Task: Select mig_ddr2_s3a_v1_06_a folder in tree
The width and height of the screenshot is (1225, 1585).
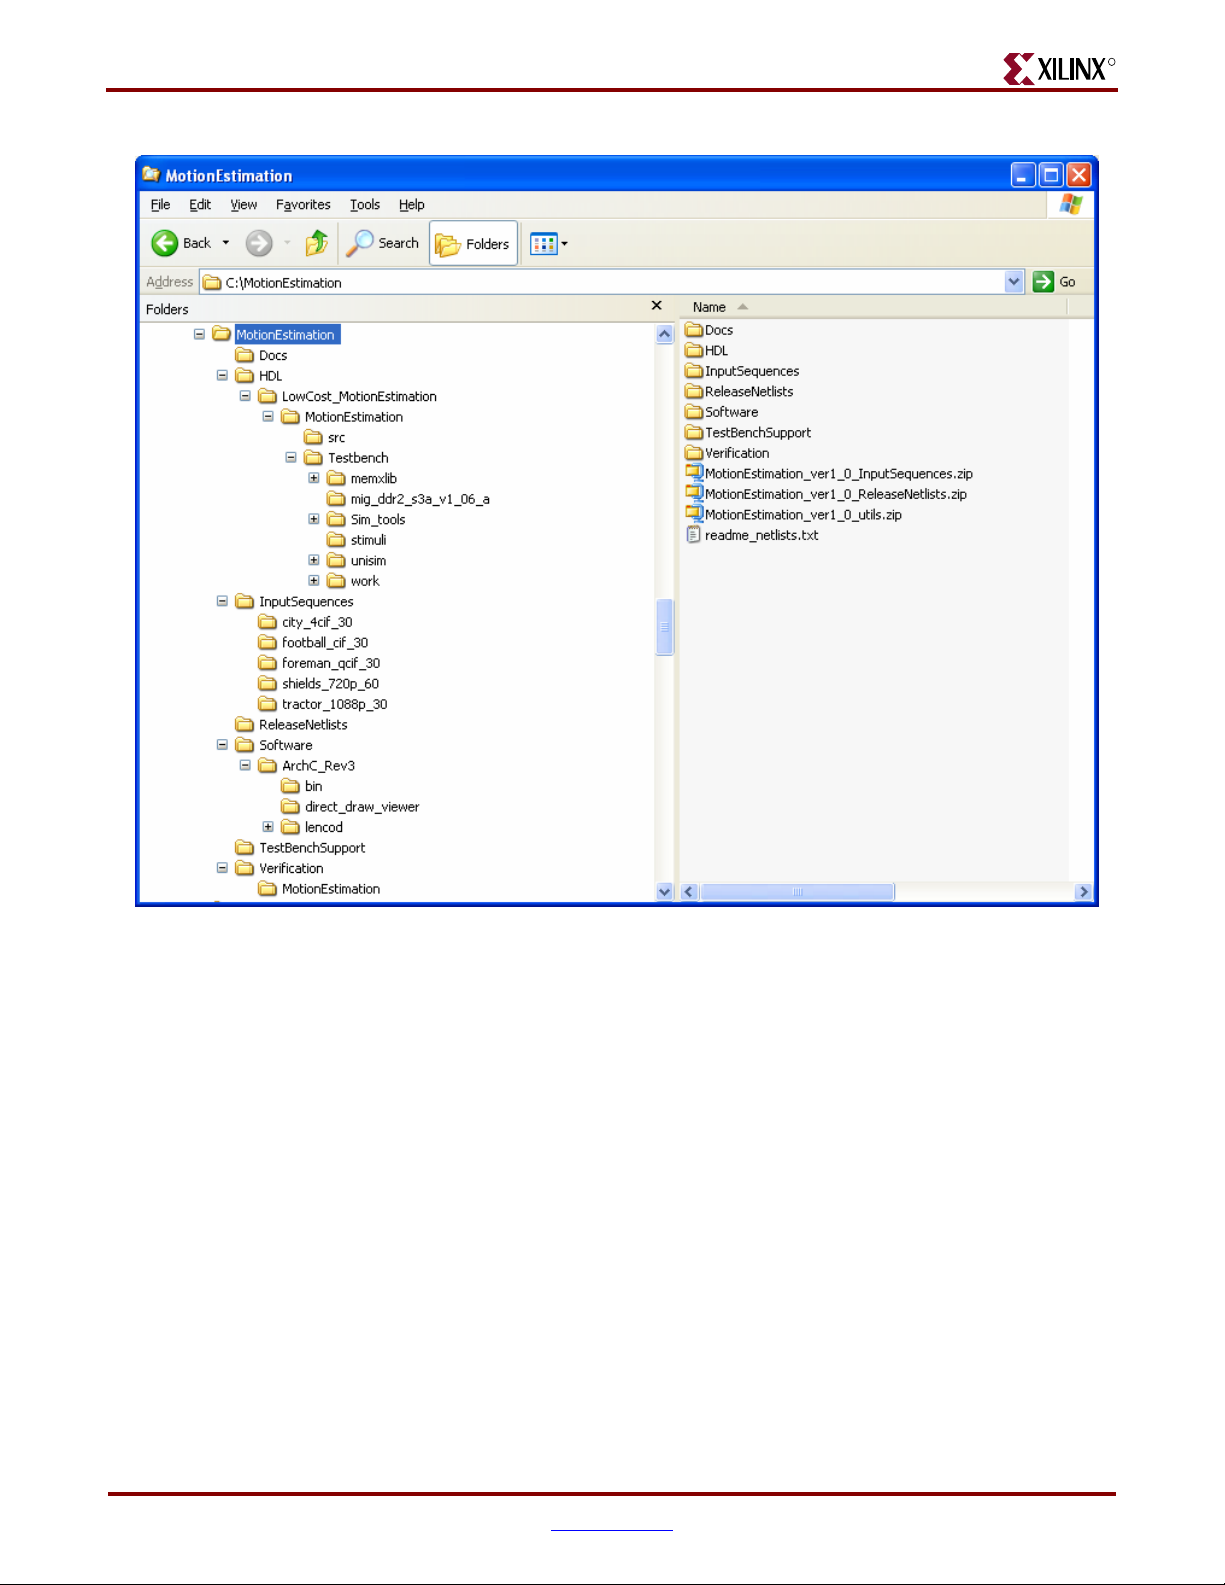Action: [x=409, y=499]
